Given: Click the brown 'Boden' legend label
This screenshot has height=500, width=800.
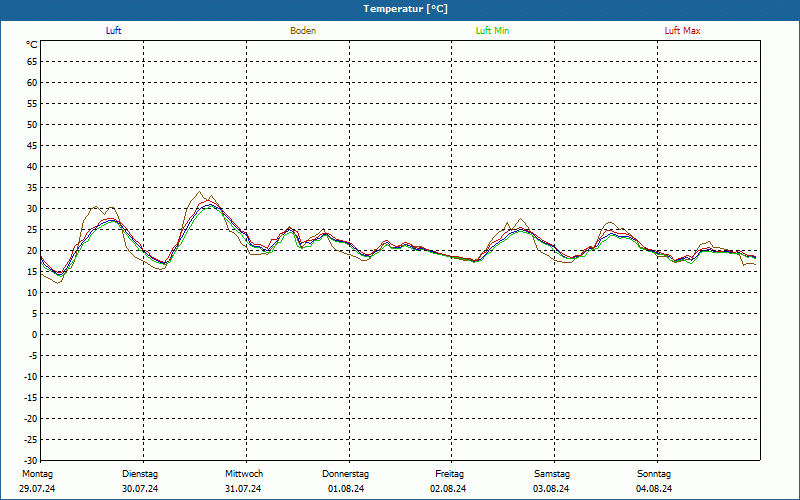Looking at the screenshot, I should [303, 31].
